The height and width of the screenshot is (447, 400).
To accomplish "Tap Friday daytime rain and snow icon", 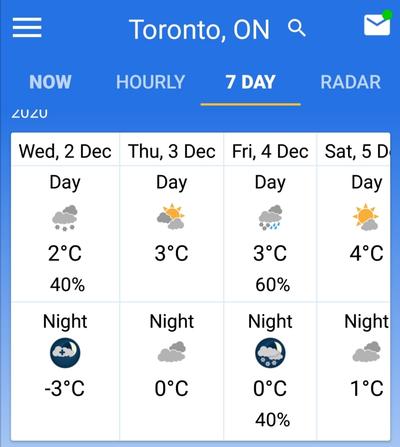I will pos(270,218).
